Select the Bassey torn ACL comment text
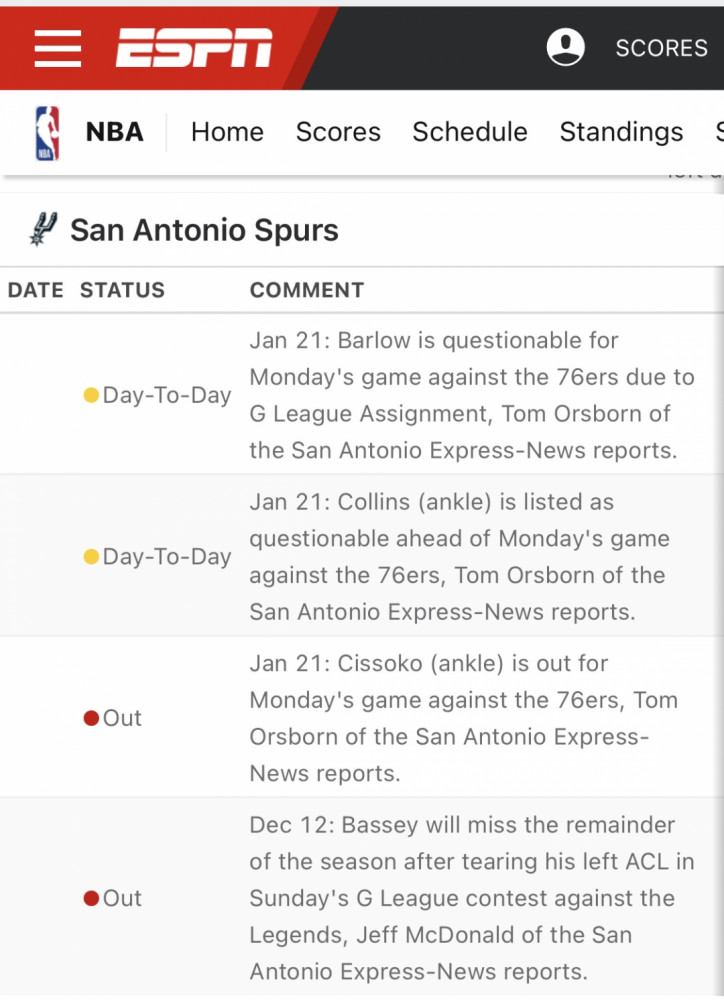724x1000 pixels. 472,898
